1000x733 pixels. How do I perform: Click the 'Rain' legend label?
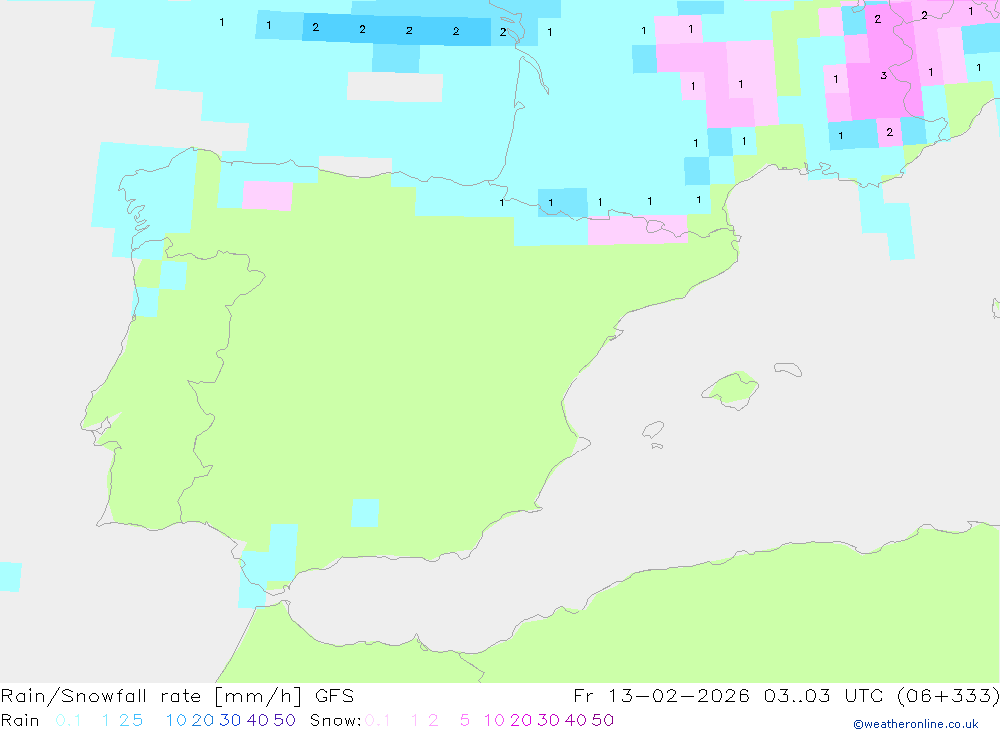click(20, 720)
